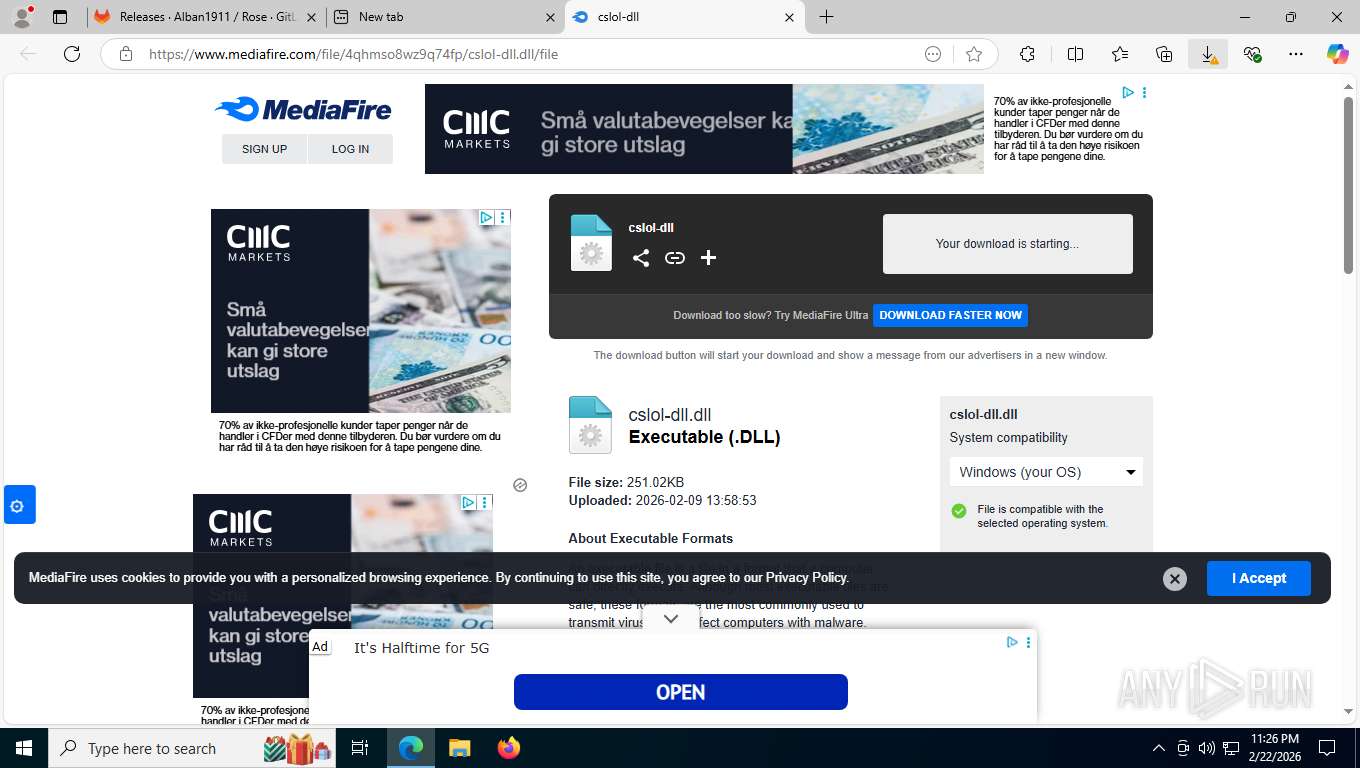The image size is (1360, 768).
Task: Click the share icon for cslol-dll
Action: 641,258
